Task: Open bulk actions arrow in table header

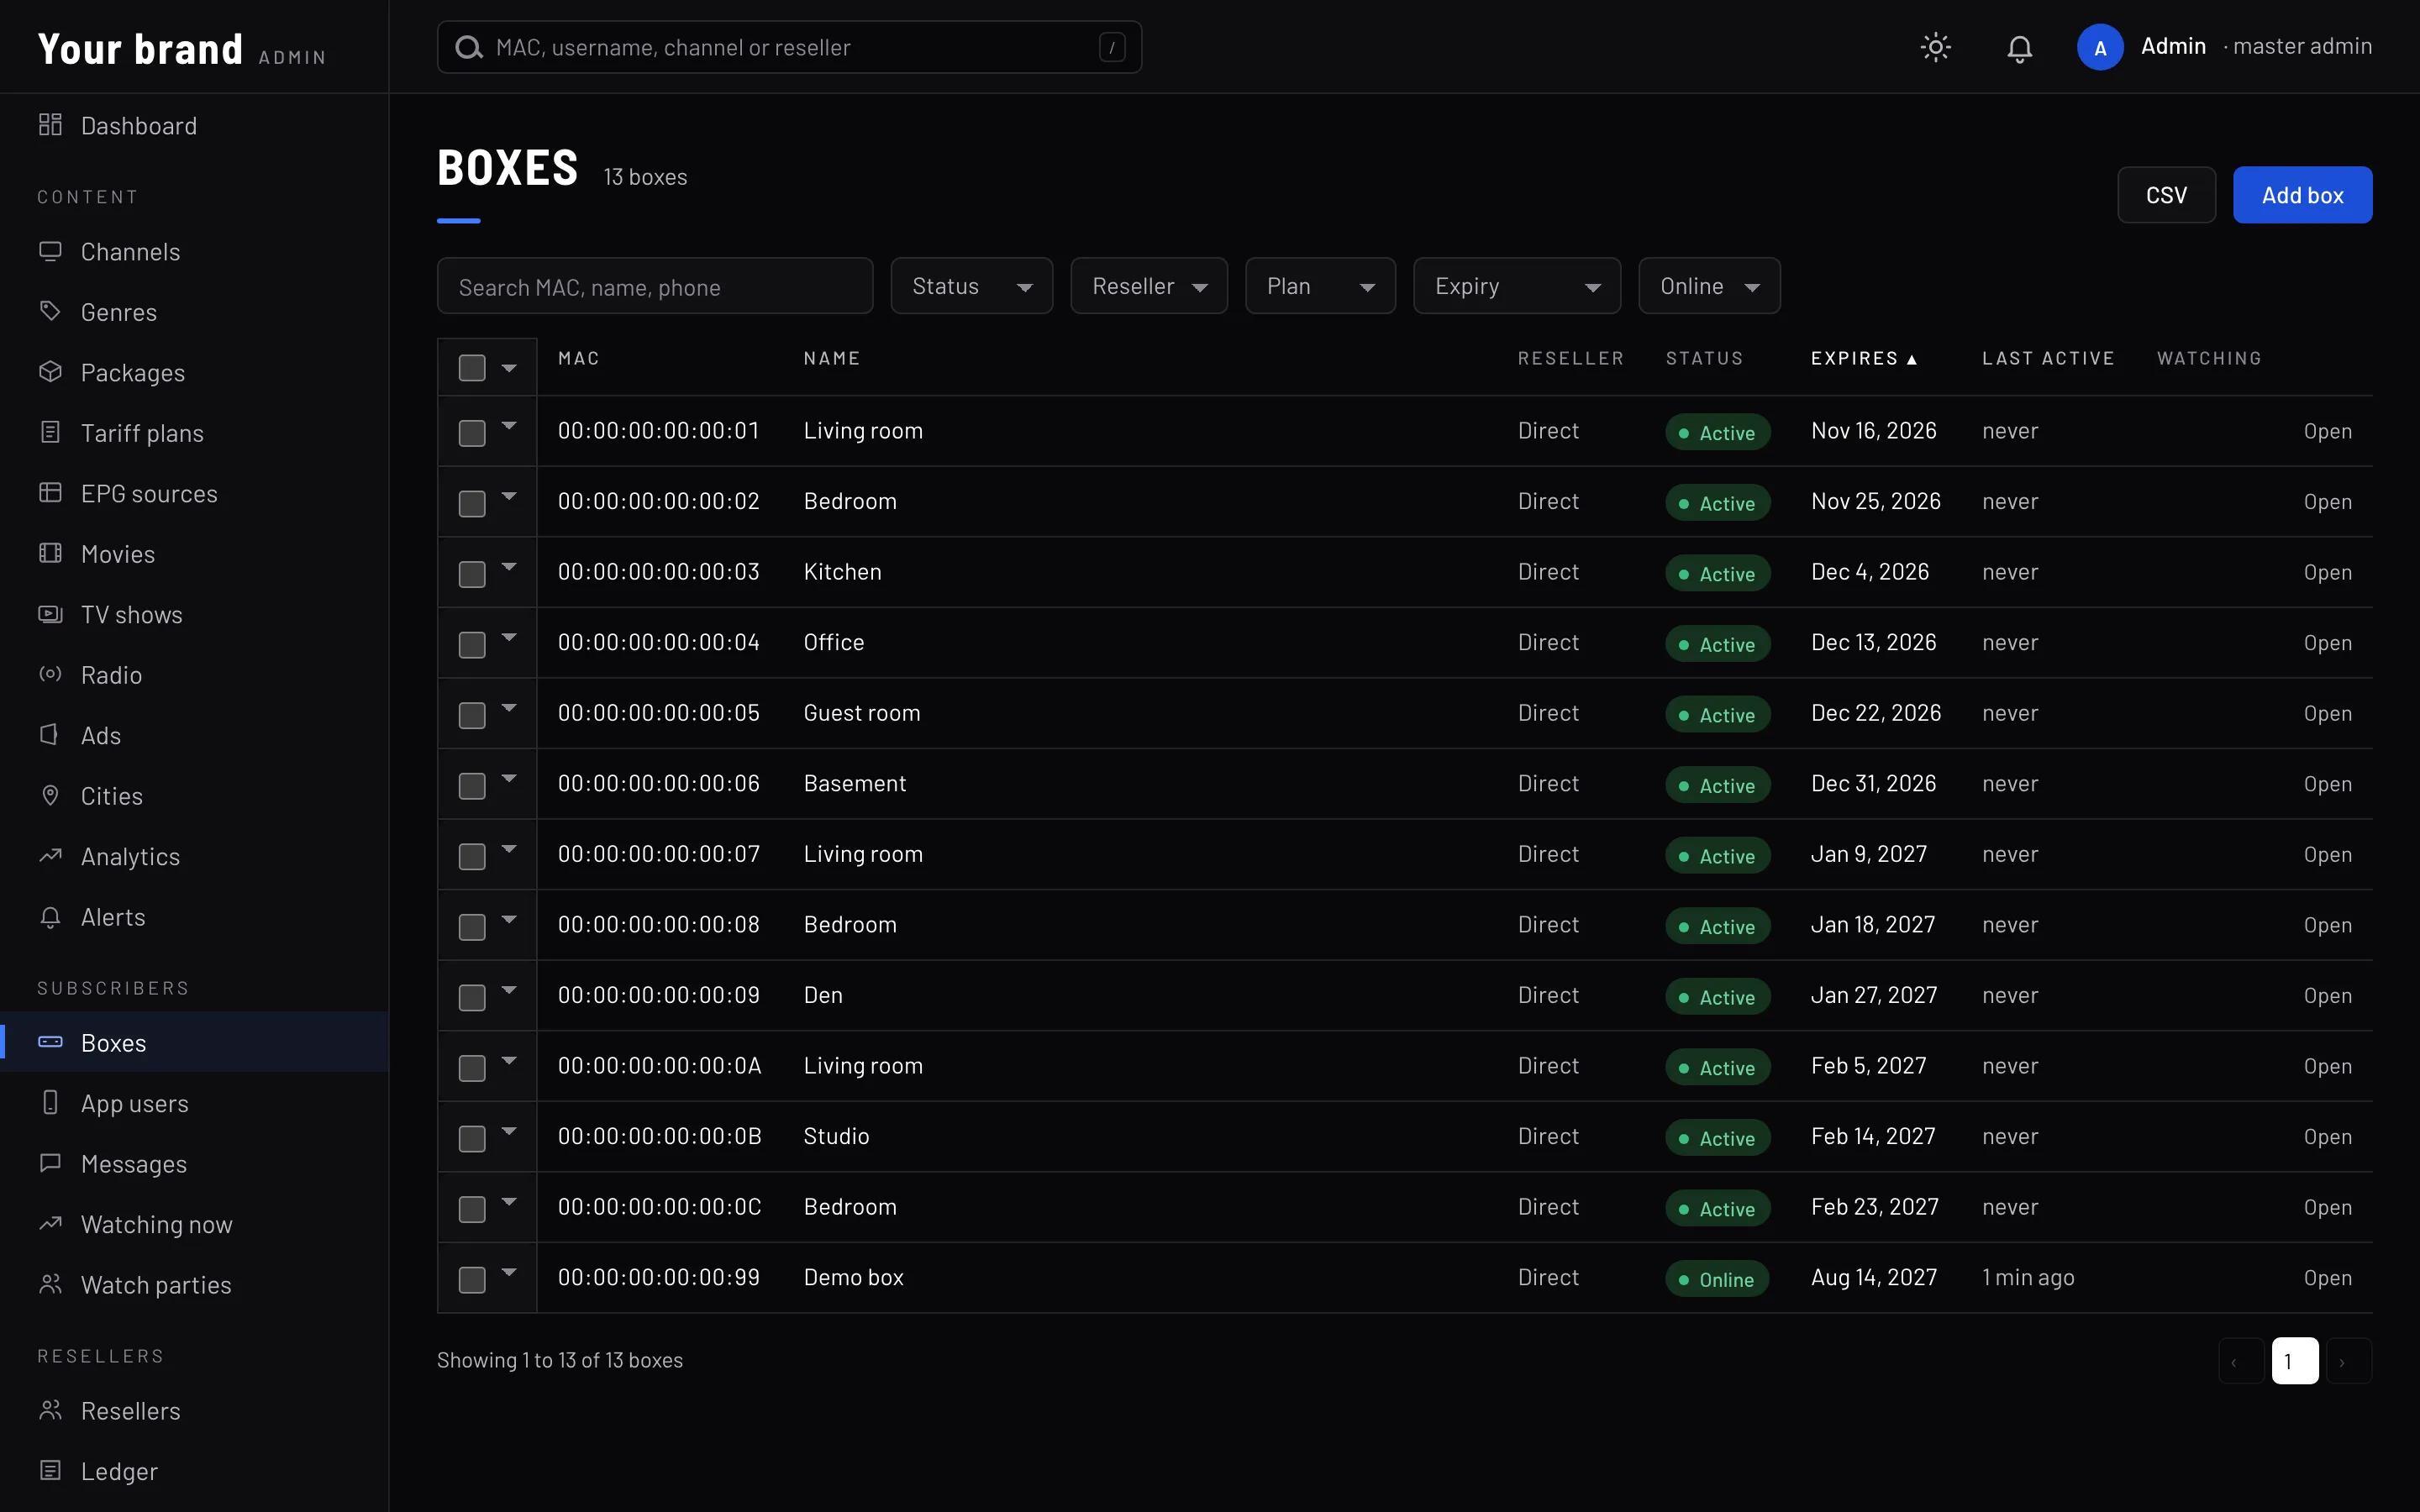Action: pos(509,368)
